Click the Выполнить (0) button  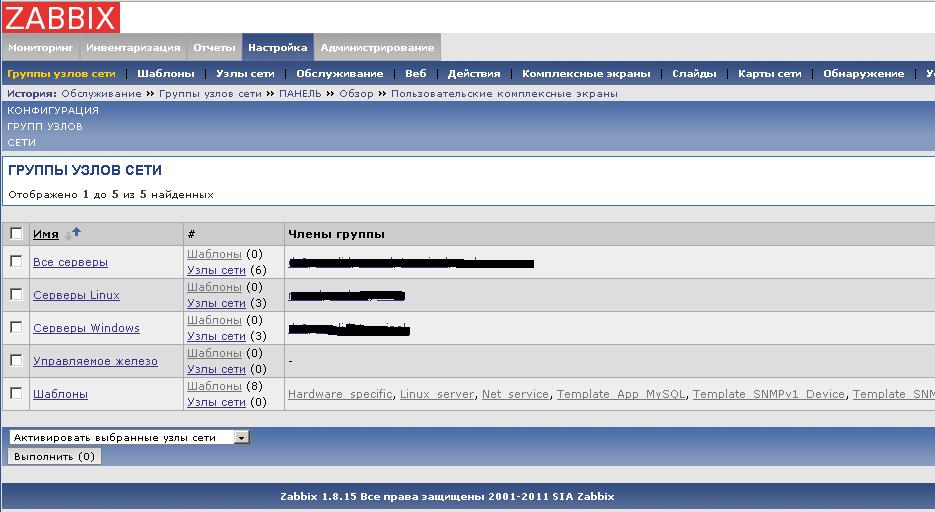[54, 457]
